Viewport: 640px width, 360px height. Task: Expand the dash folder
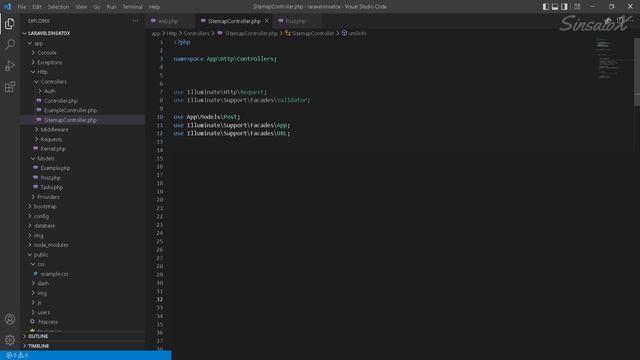pyautogui.click(x=43, y=283)
